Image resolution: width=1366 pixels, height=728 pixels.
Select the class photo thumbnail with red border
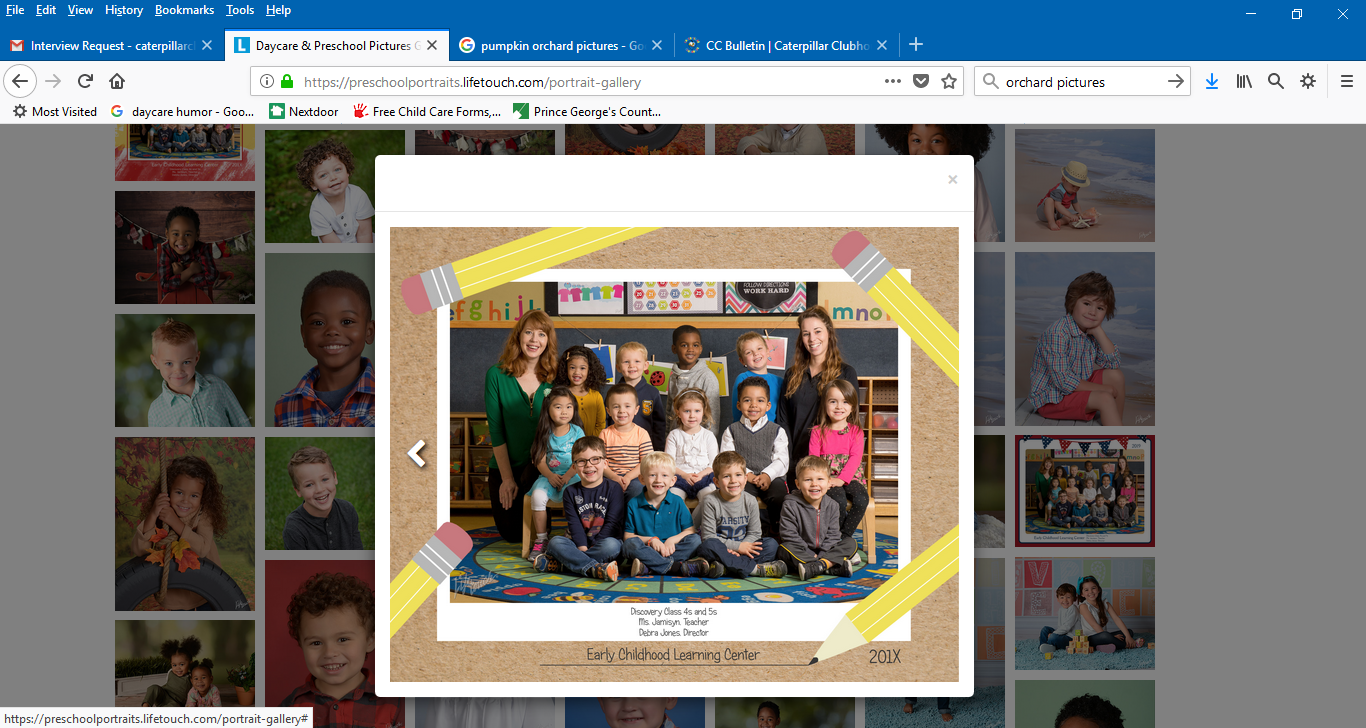(1084, 490)
